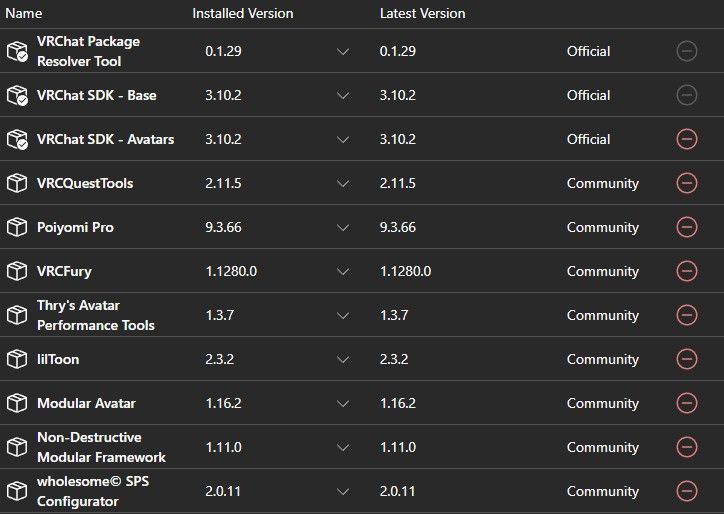Click the Modular Avatar package box icon
This screenshot has height=514, width=724.
(17, 403)
